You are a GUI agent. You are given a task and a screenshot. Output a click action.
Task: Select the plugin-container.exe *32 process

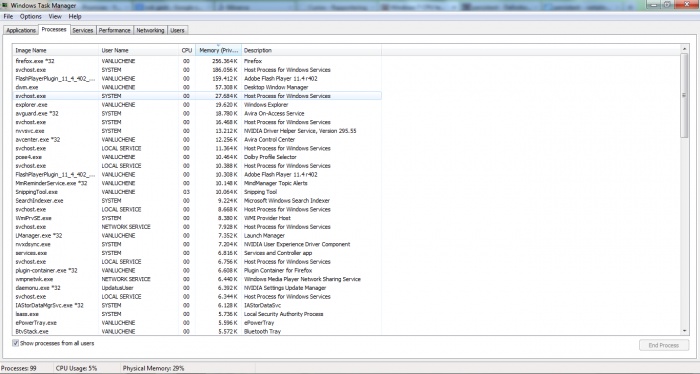click(197, 270)
